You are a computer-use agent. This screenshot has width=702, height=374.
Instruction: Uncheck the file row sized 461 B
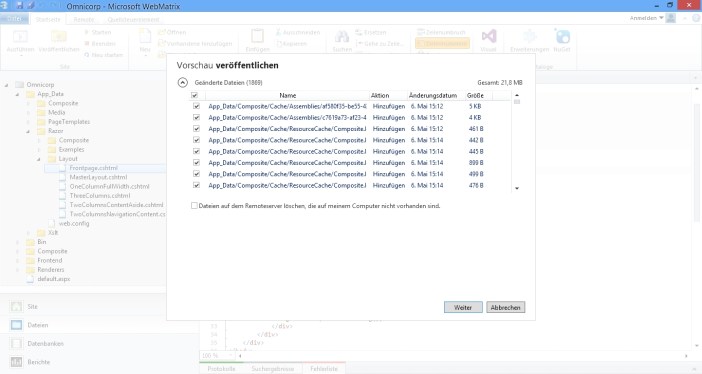tap(197, 129)
